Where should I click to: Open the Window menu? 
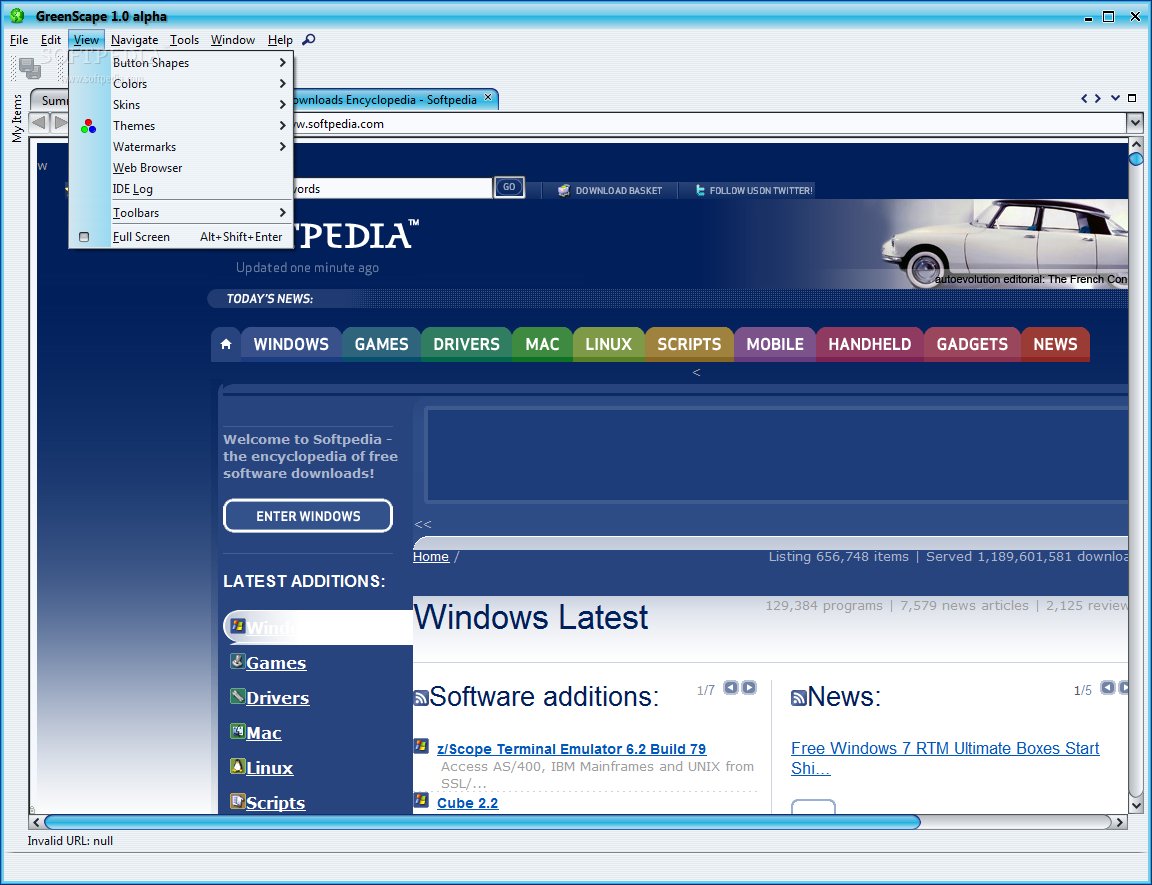point(233,40)
